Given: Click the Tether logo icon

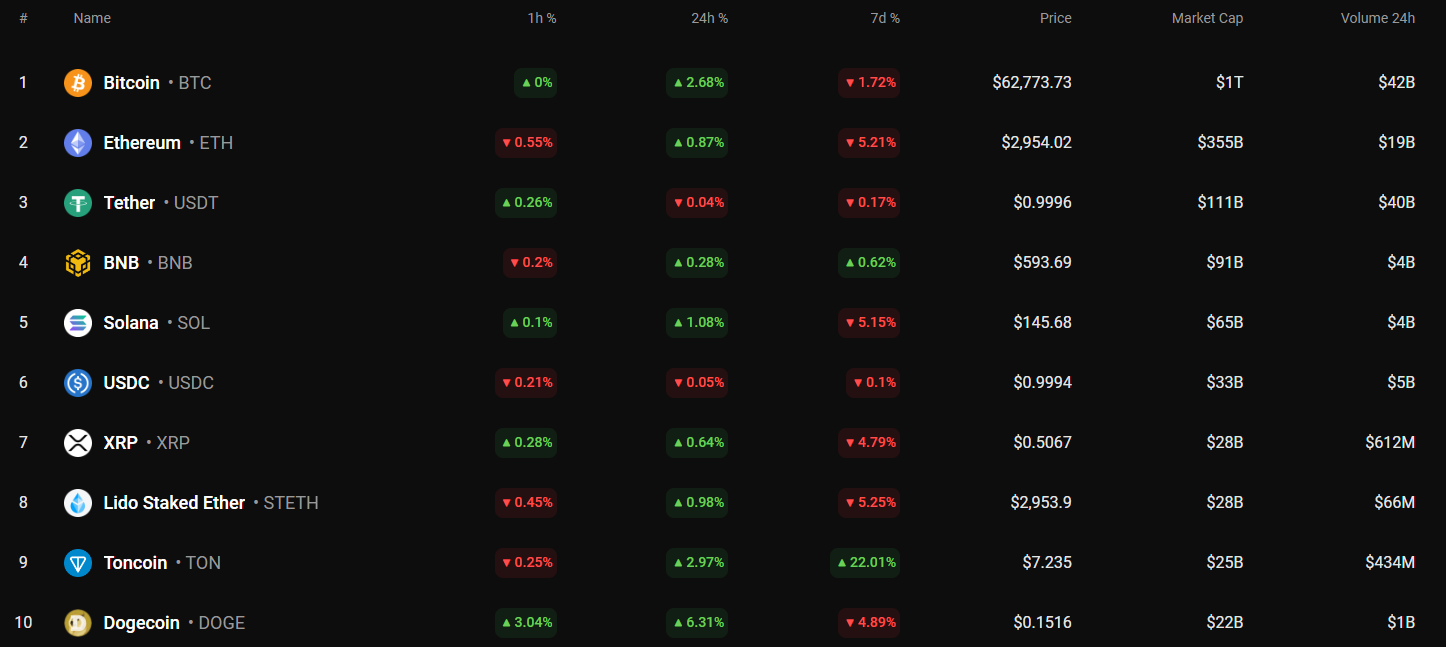Looking at the screenshot, I should 78,203.
